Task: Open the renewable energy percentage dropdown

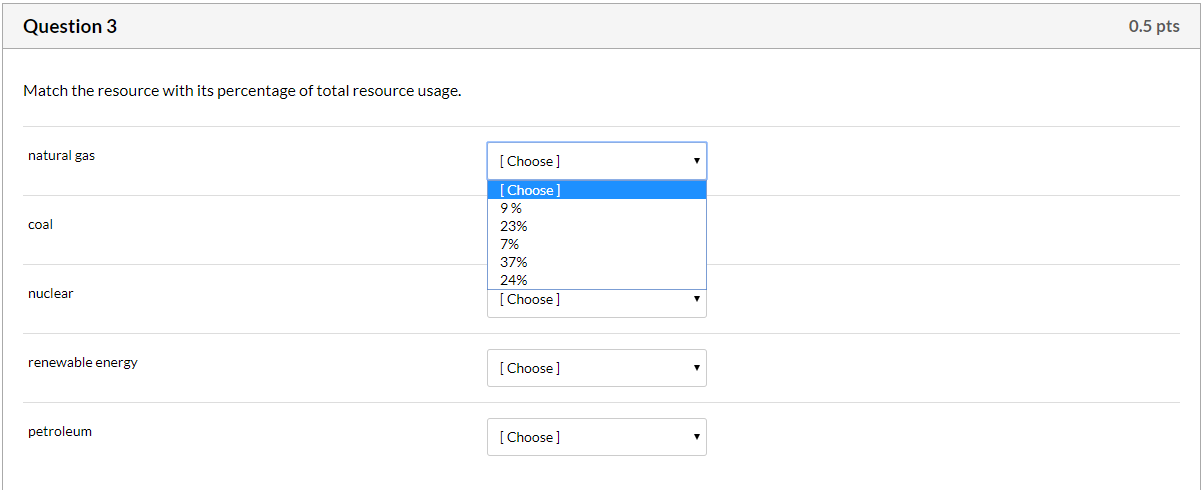Action: tap(597, 368)
